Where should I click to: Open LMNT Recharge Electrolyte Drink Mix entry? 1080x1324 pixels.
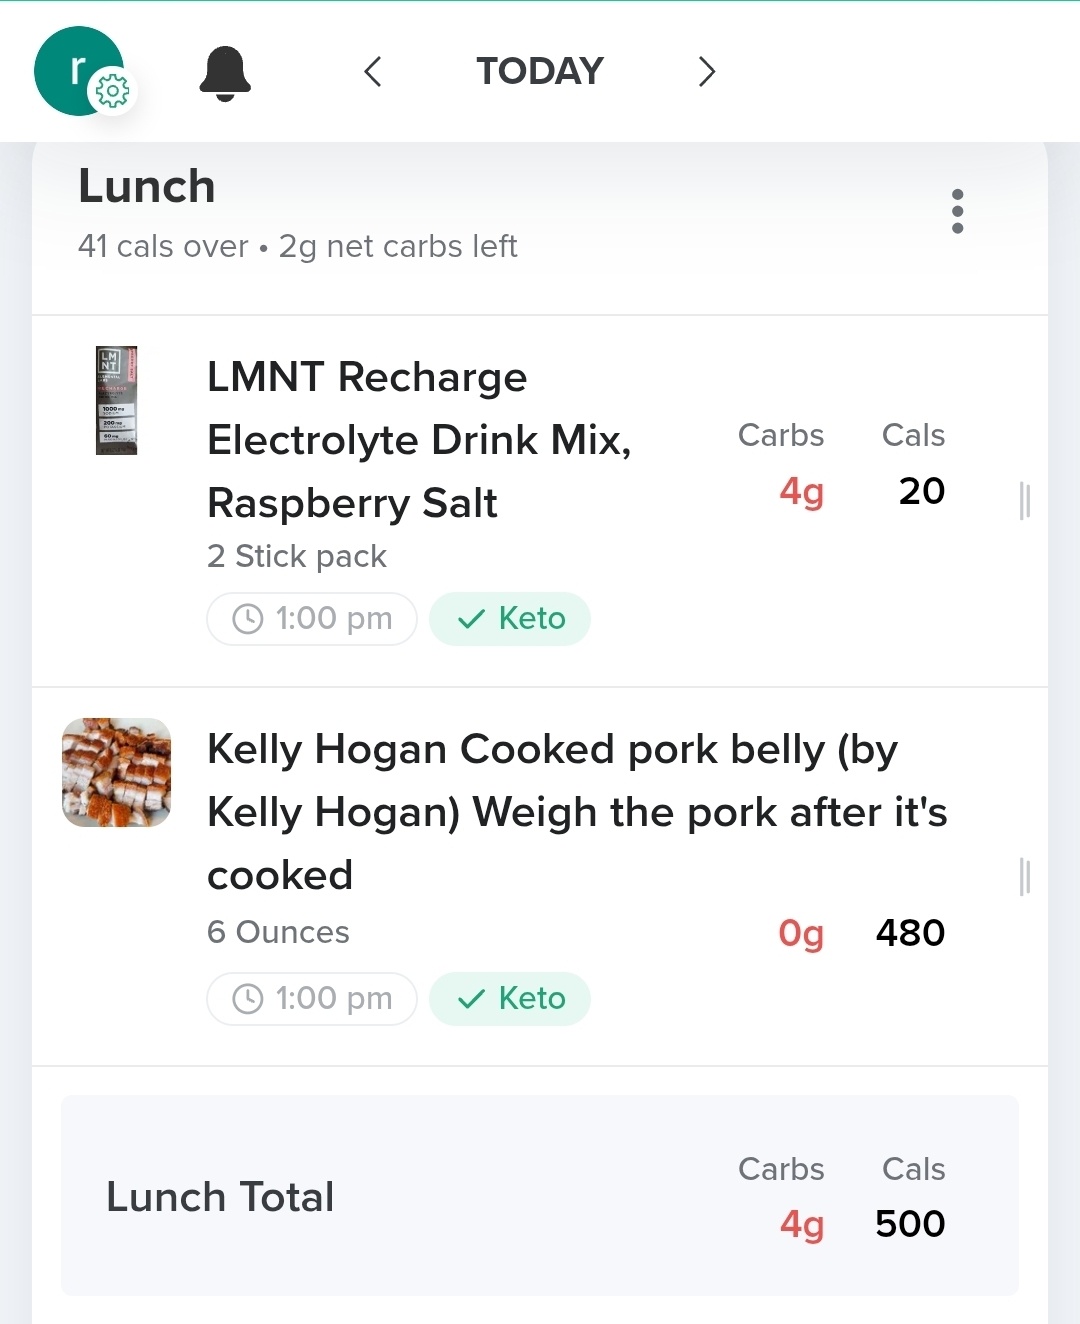coord(420,440)
